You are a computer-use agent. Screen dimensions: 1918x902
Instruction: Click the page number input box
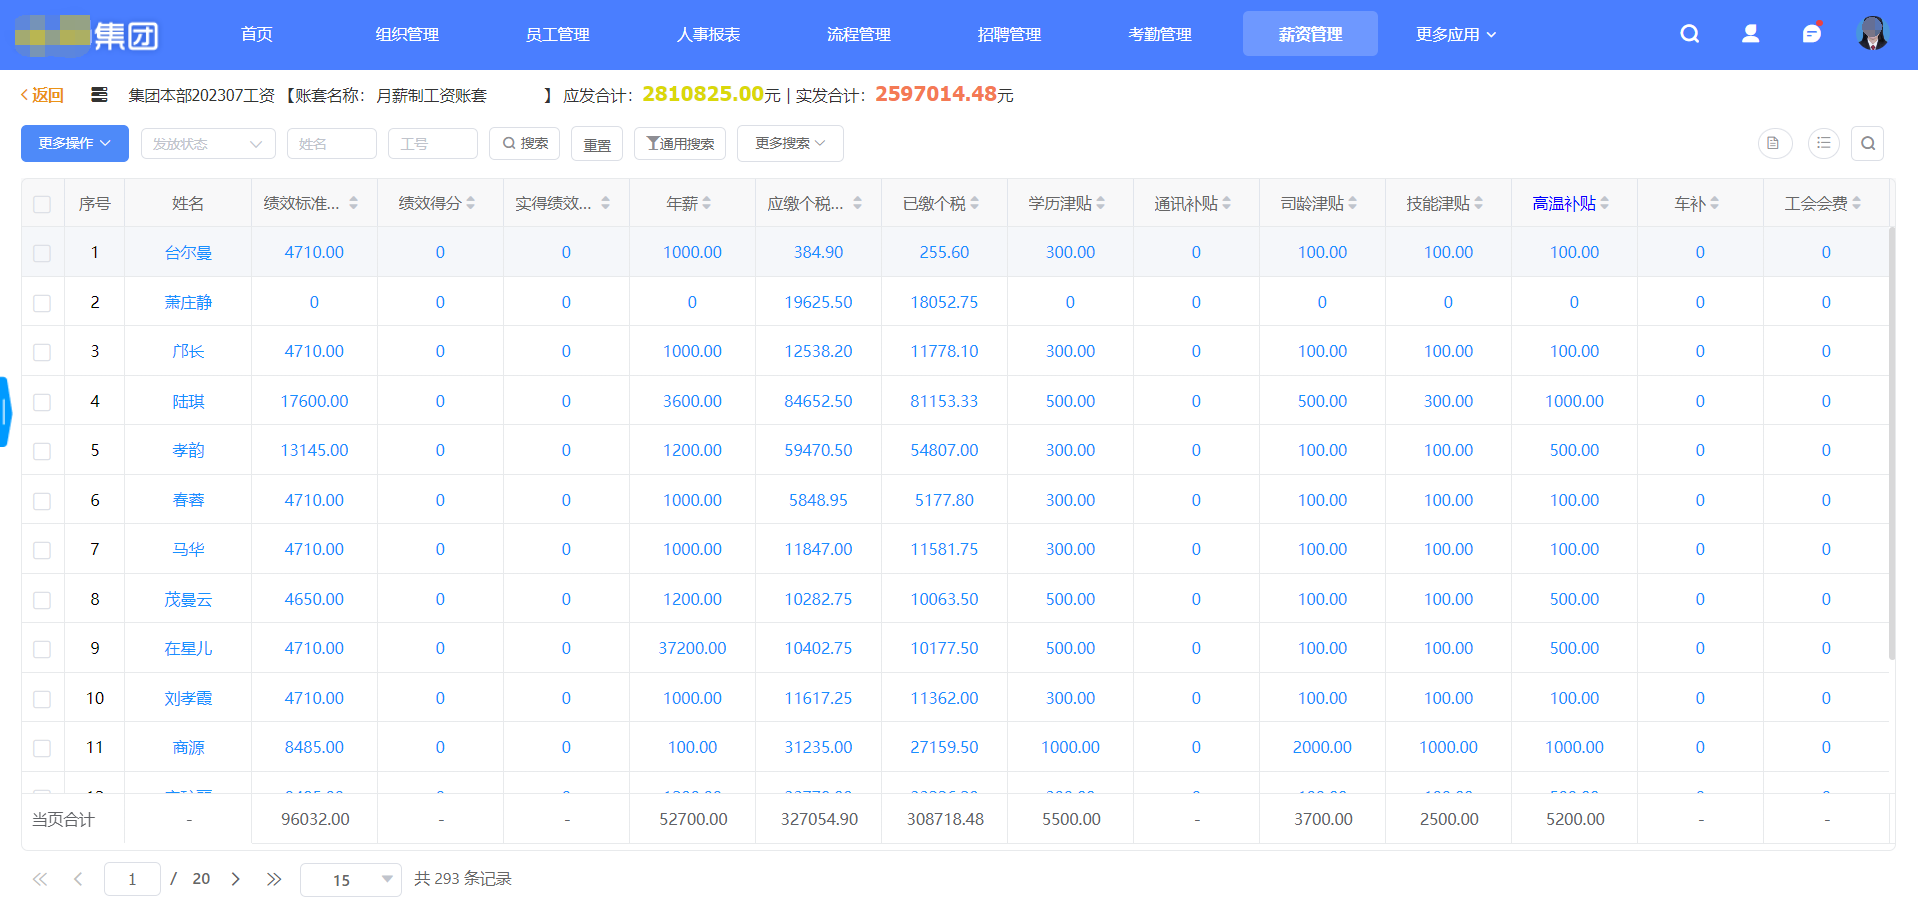click(132, 879)
